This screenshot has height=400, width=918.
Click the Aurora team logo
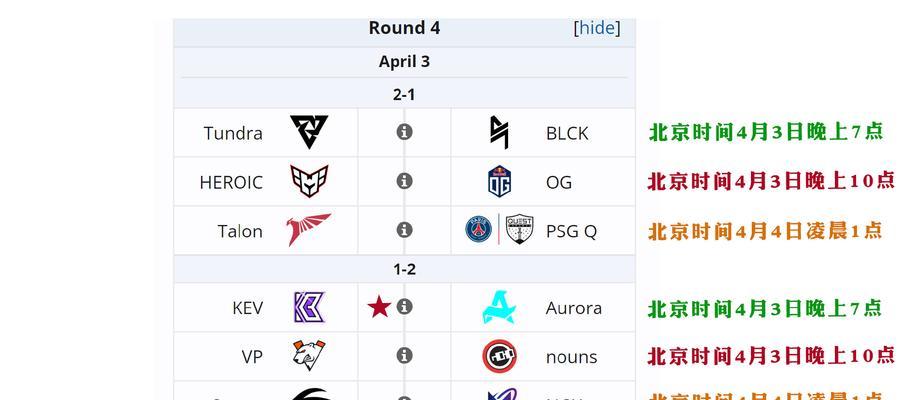499,307
